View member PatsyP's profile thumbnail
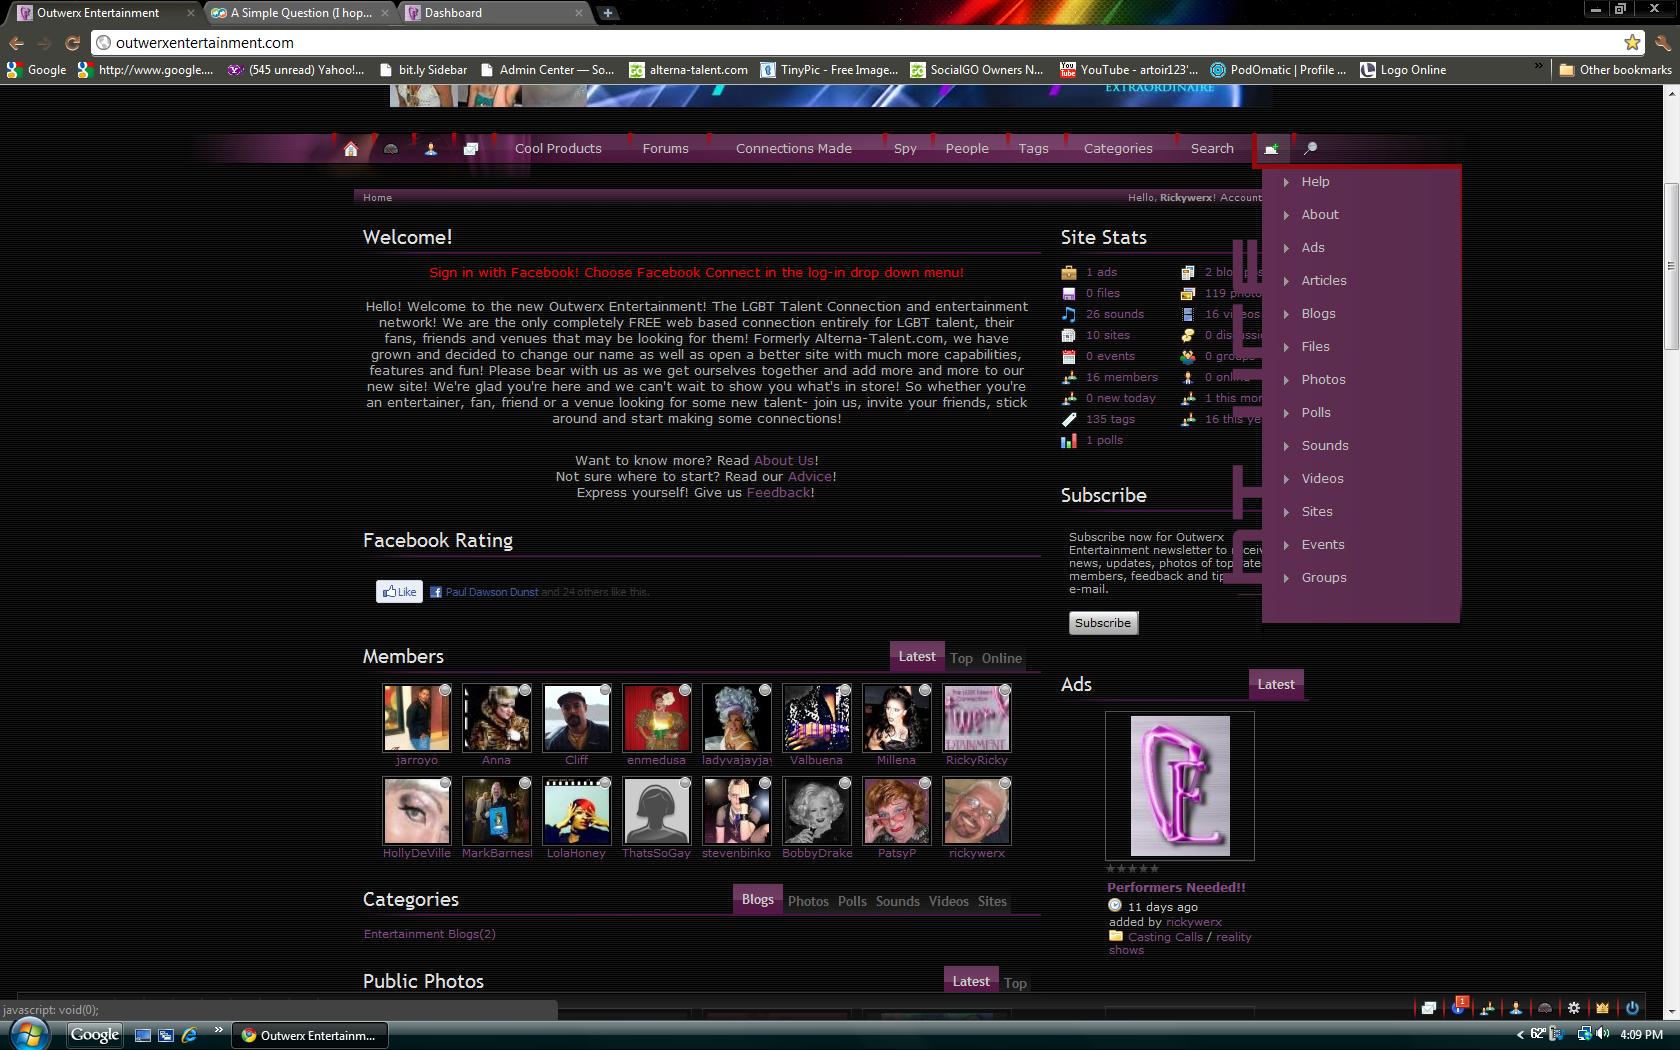This screenshot has height=1050, width=1680. point(897,811)
